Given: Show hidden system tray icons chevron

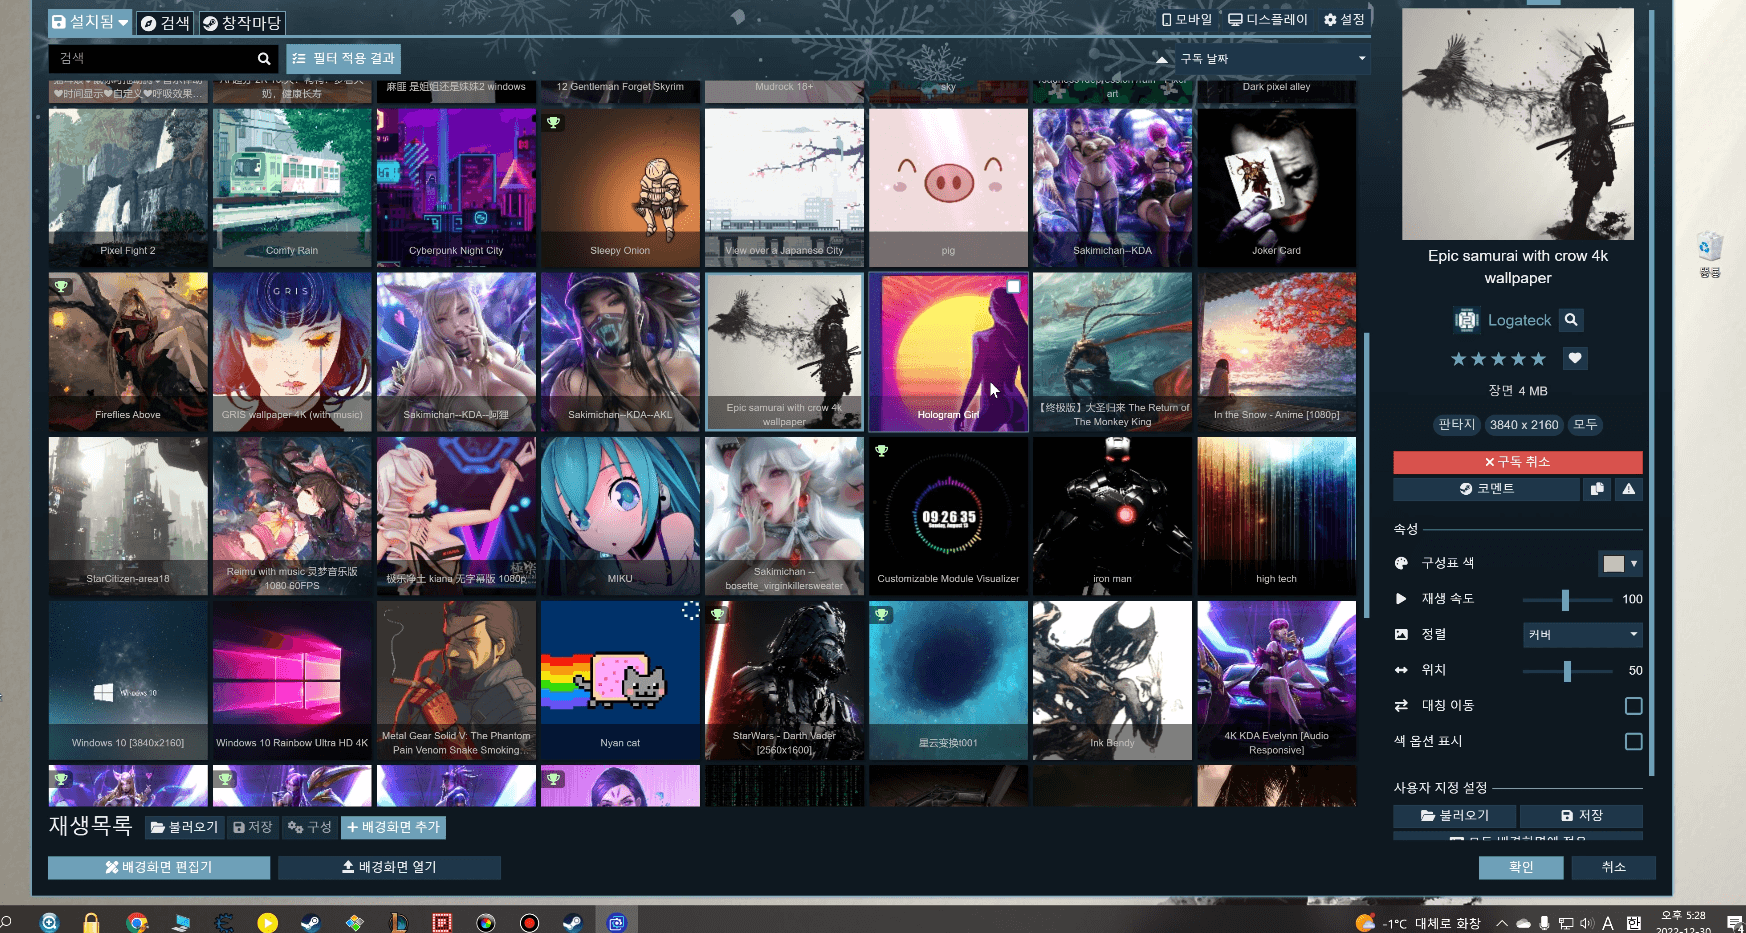Looking at the screenshot, I should pos(1502,923).
